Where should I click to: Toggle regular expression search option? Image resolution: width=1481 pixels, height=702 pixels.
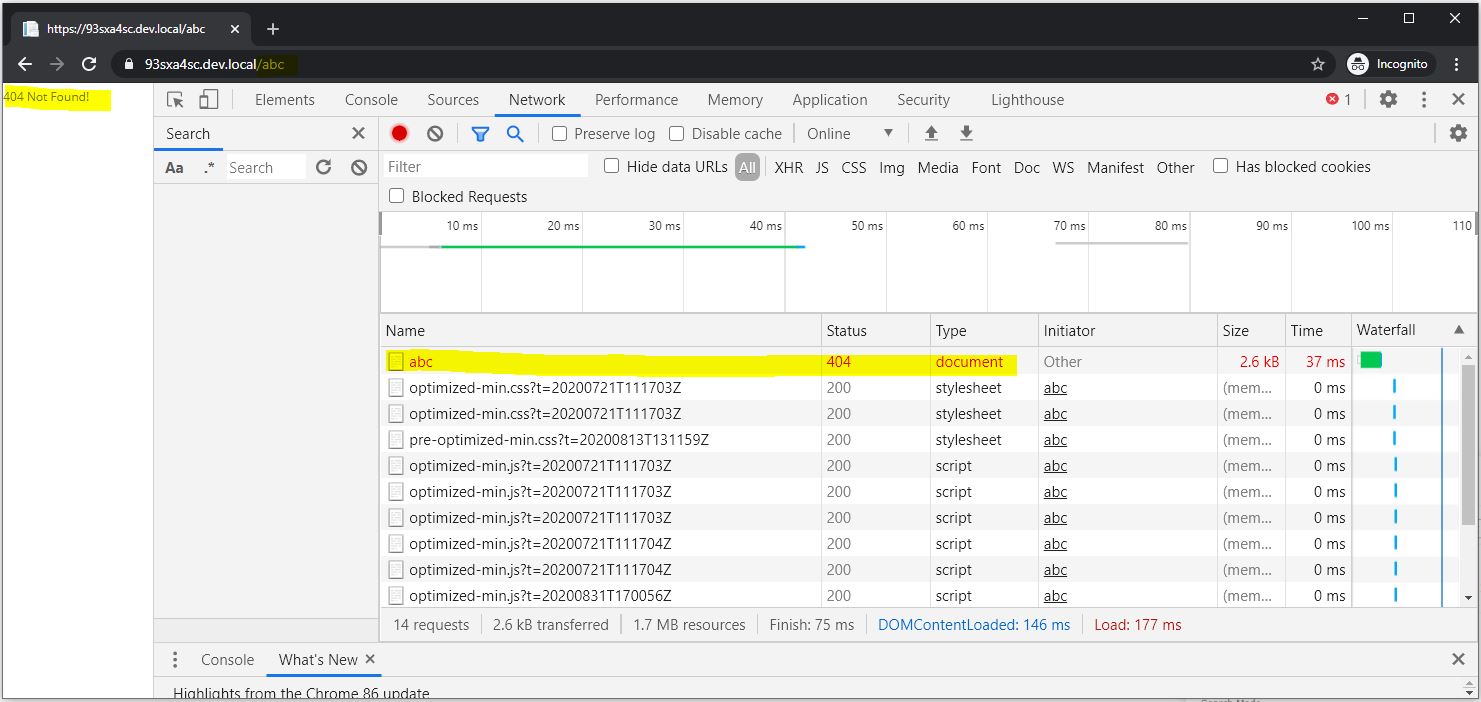point(208,167)
